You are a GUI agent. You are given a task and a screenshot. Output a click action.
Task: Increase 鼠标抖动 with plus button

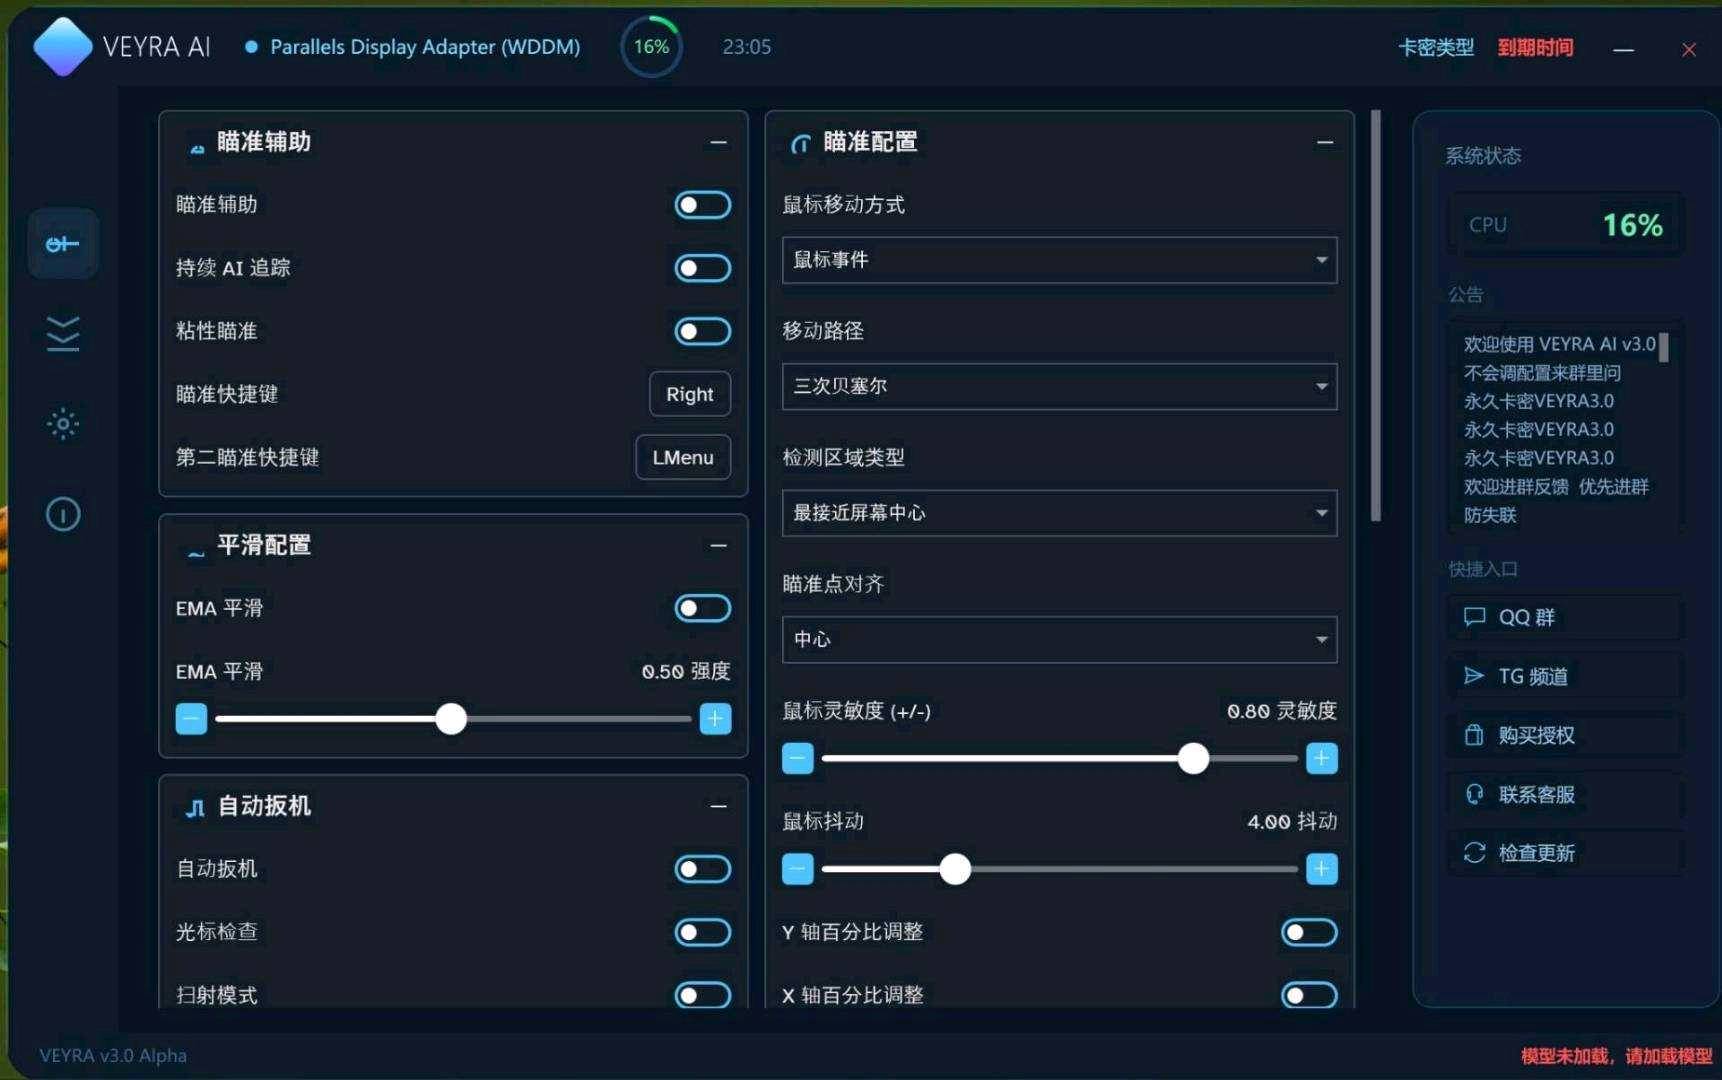pos(1321,869)
